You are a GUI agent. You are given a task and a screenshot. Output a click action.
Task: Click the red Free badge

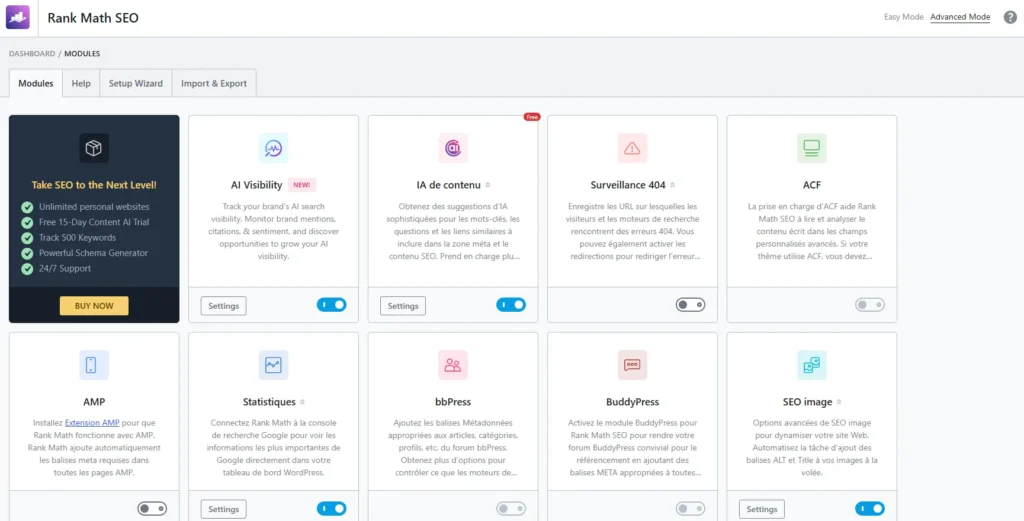pyautogui.click(x=532, y=117)
